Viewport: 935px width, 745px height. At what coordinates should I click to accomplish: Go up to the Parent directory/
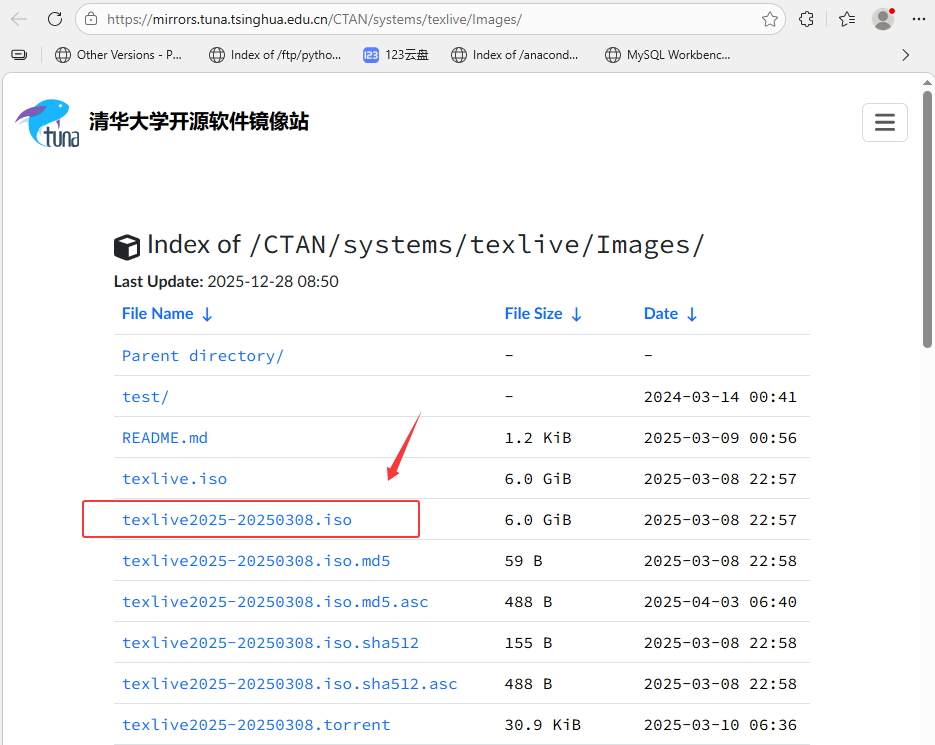pyautogui.click(x=203, y=356)
